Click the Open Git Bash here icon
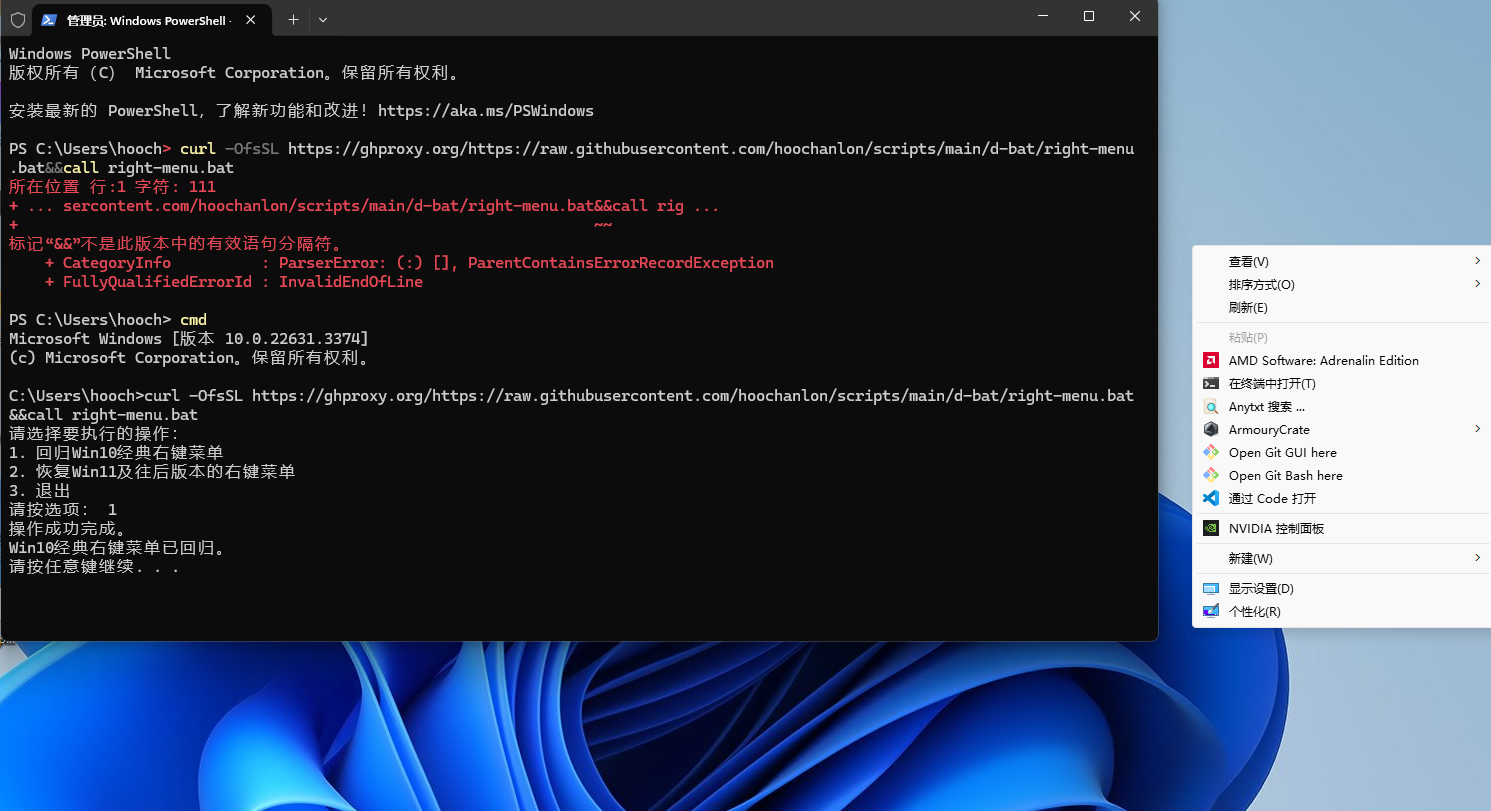The height and width of the screenshot is (811, 1491). pyautogui.click(x=1211, y=475)
